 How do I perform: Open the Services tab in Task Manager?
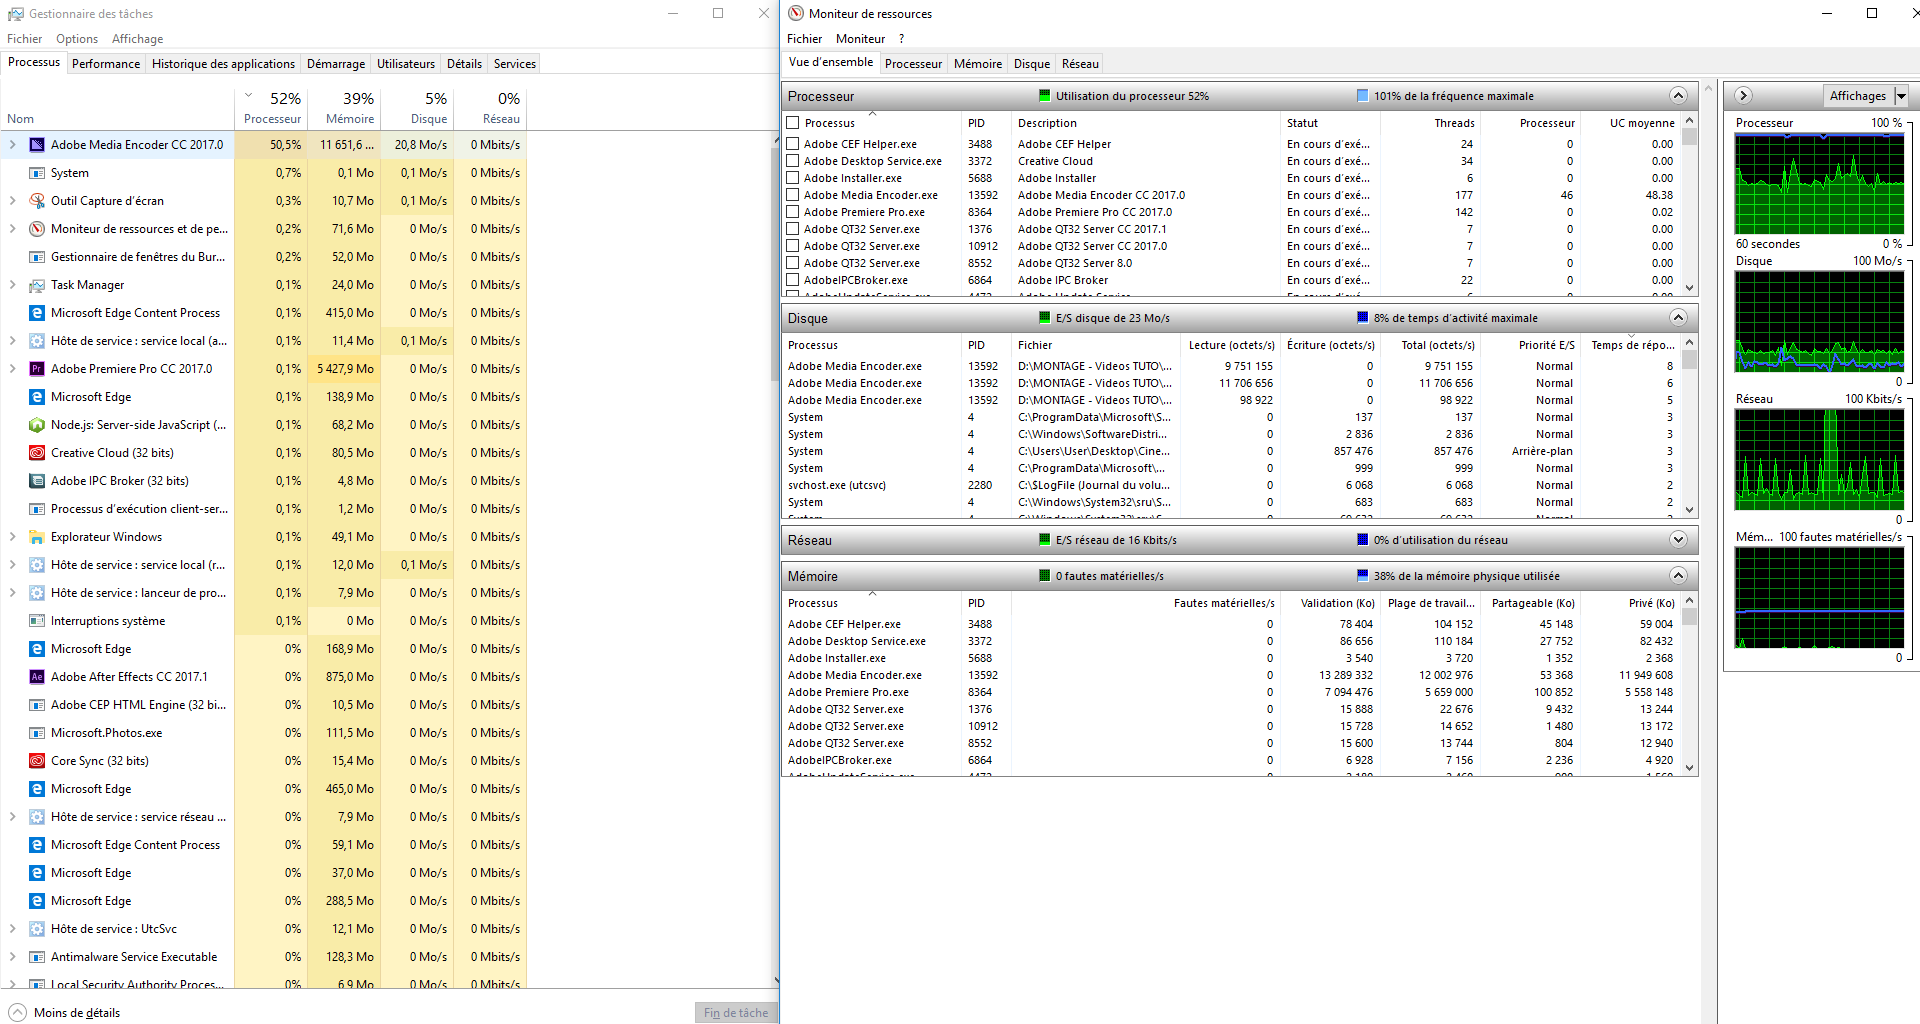click(515, 64)
